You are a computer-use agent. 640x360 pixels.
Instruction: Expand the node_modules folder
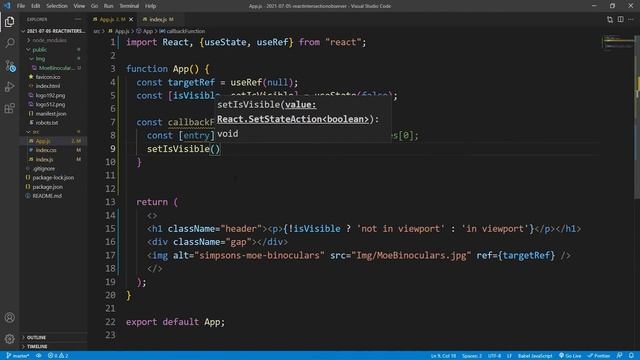tap(53, 40)
